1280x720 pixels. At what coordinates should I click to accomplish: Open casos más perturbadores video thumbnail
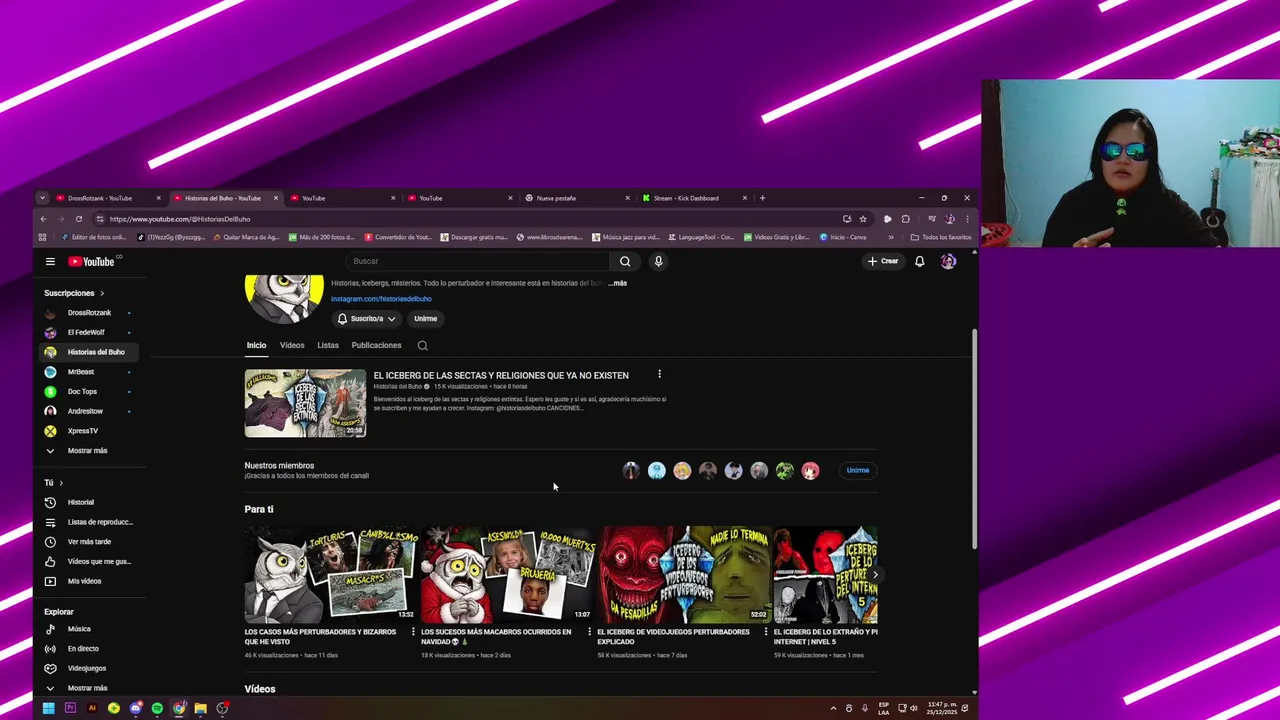tap(331, 575)
